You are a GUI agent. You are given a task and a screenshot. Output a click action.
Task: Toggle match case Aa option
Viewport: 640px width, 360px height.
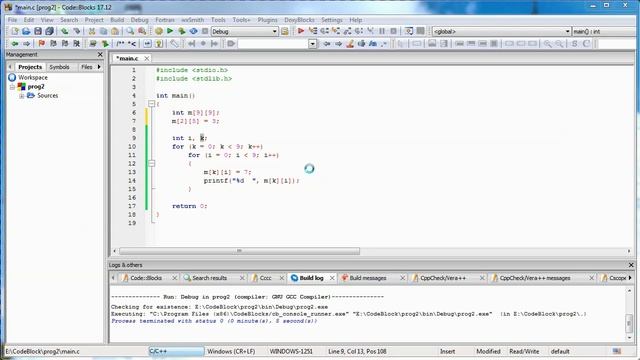coord(373,43)
